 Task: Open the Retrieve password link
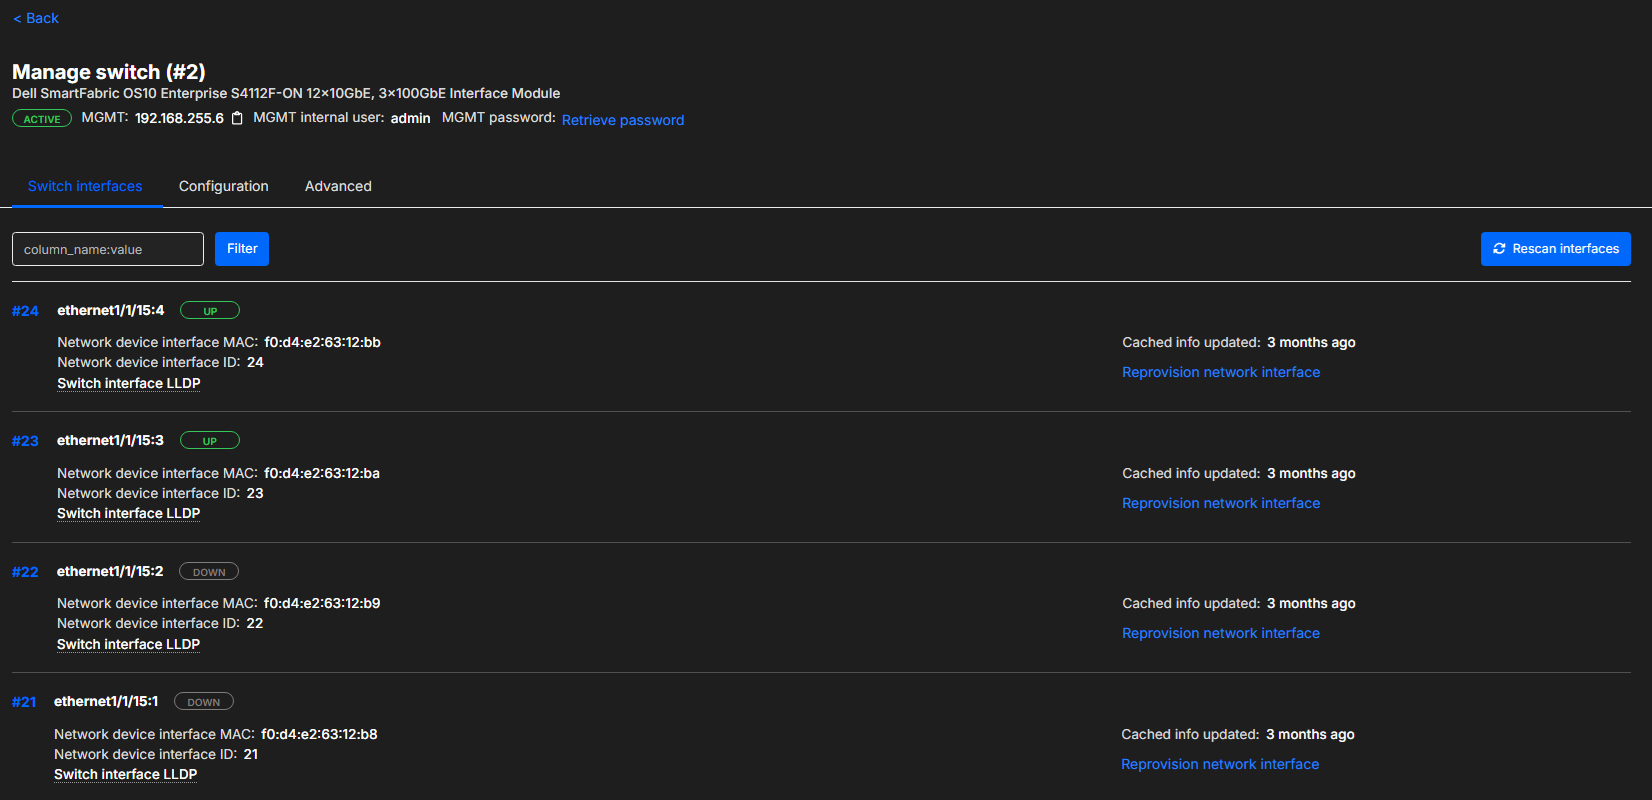(x=622, y=120)
